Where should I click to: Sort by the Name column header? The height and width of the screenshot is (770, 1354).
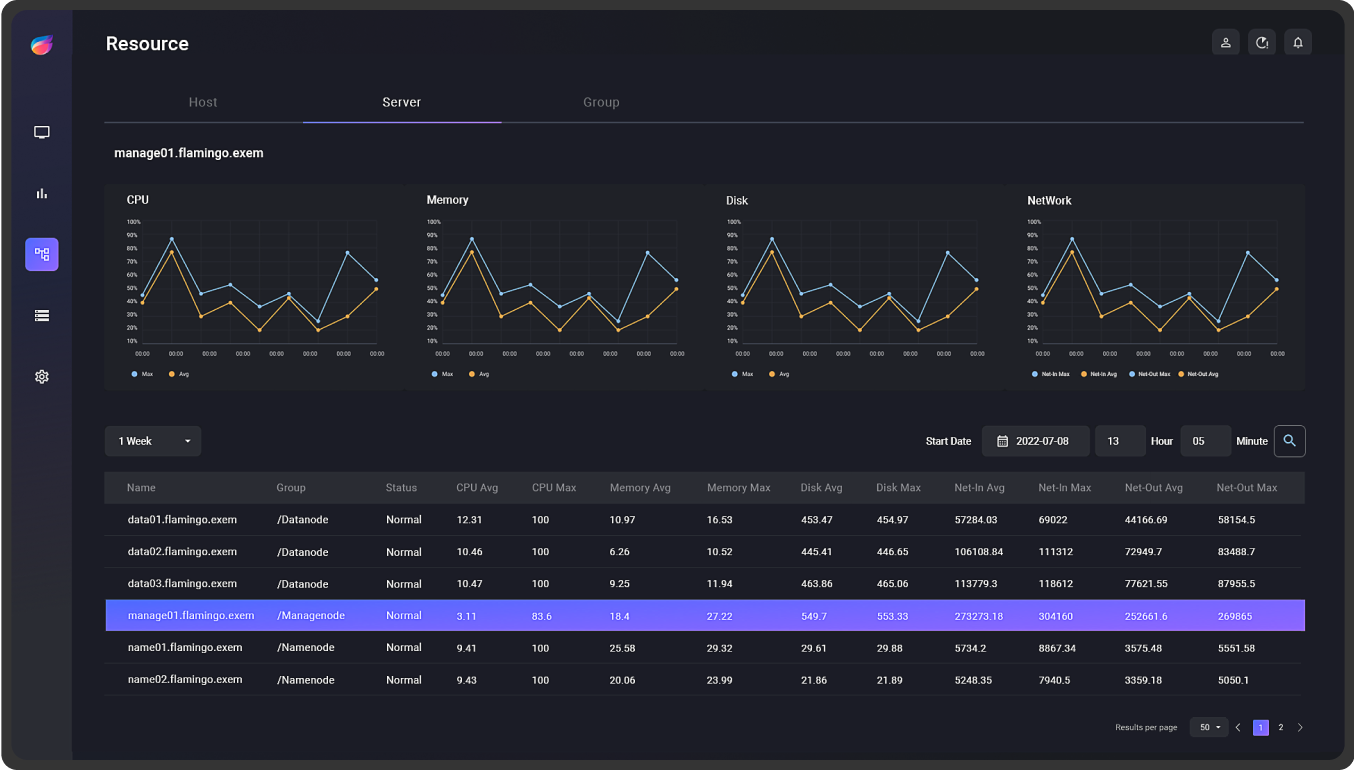point(141,488)
